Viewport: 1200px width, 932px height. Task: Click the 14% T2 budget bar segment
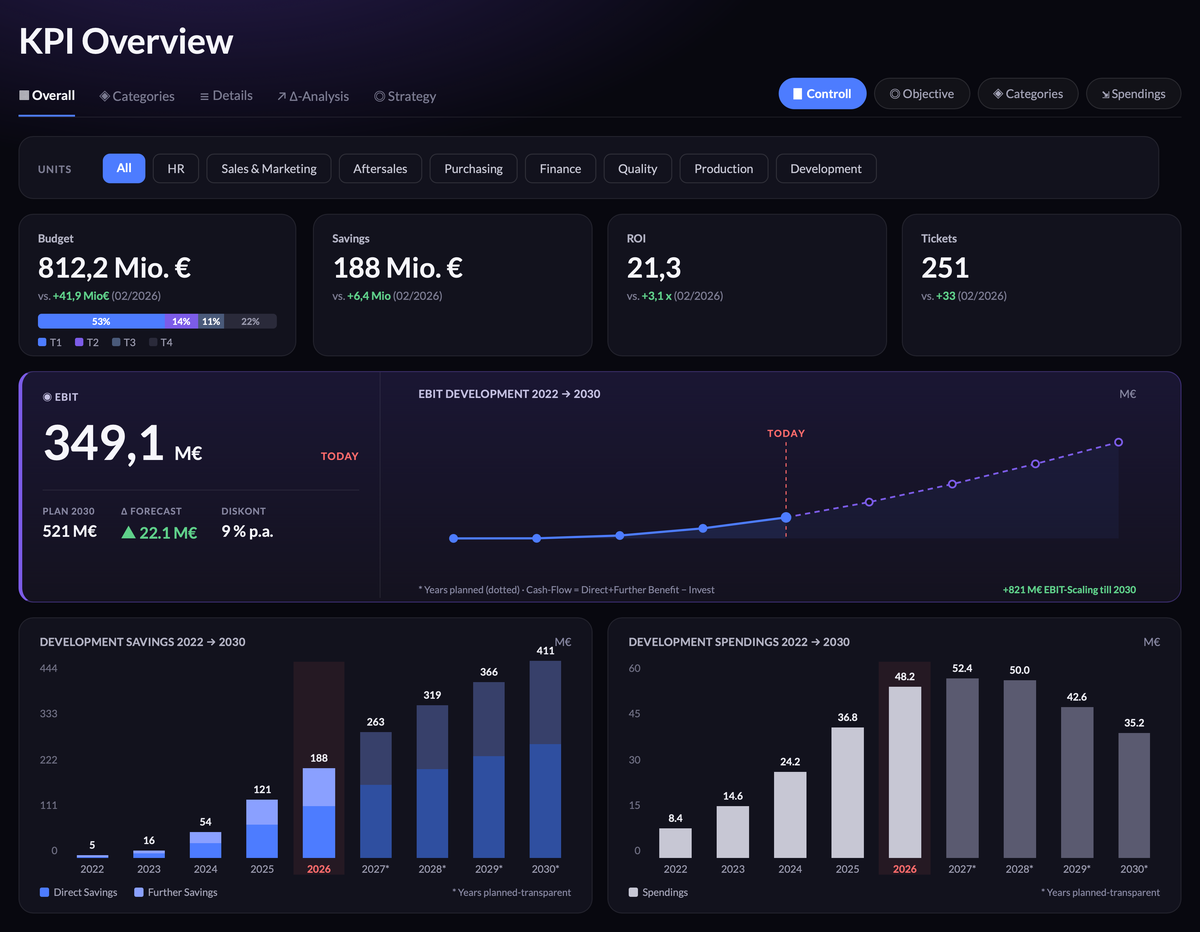[181, 321]
